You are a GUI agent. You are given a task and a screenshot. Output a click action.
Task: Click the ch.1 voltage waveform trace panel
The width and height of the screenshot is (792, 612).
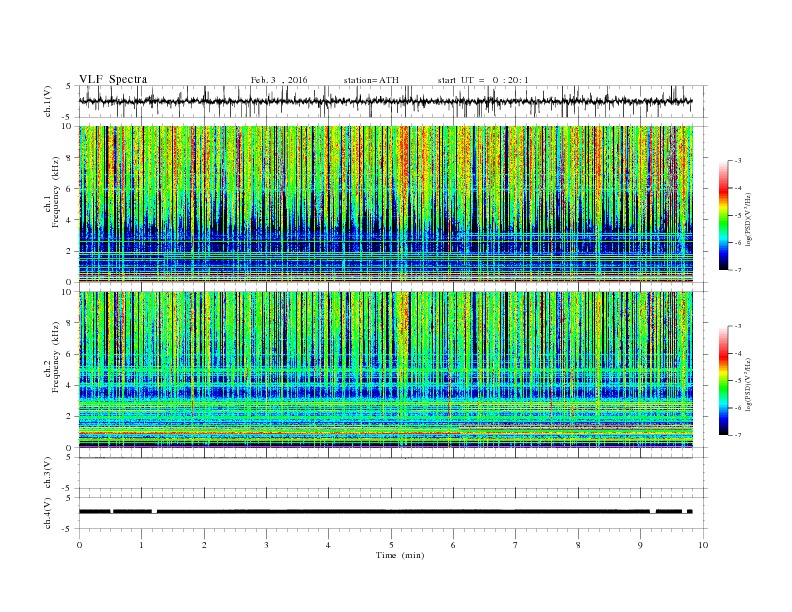393,101
